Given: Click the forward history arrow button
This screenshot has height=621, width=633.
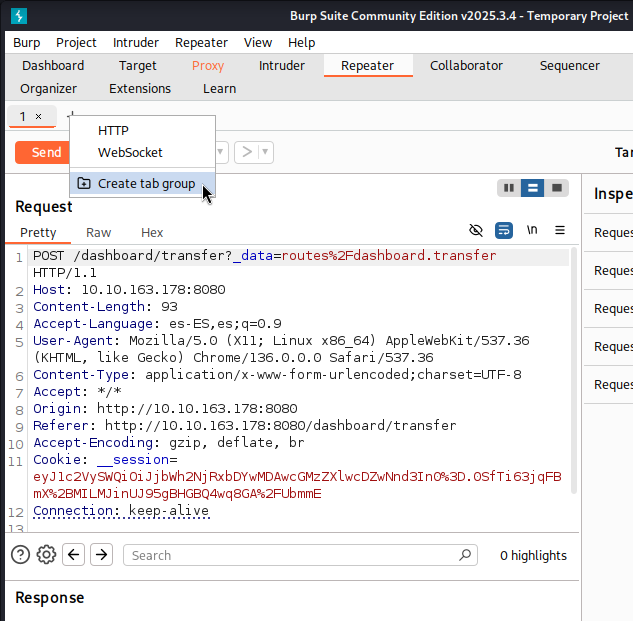Looking at the screenshot, I should click(247, 152).
